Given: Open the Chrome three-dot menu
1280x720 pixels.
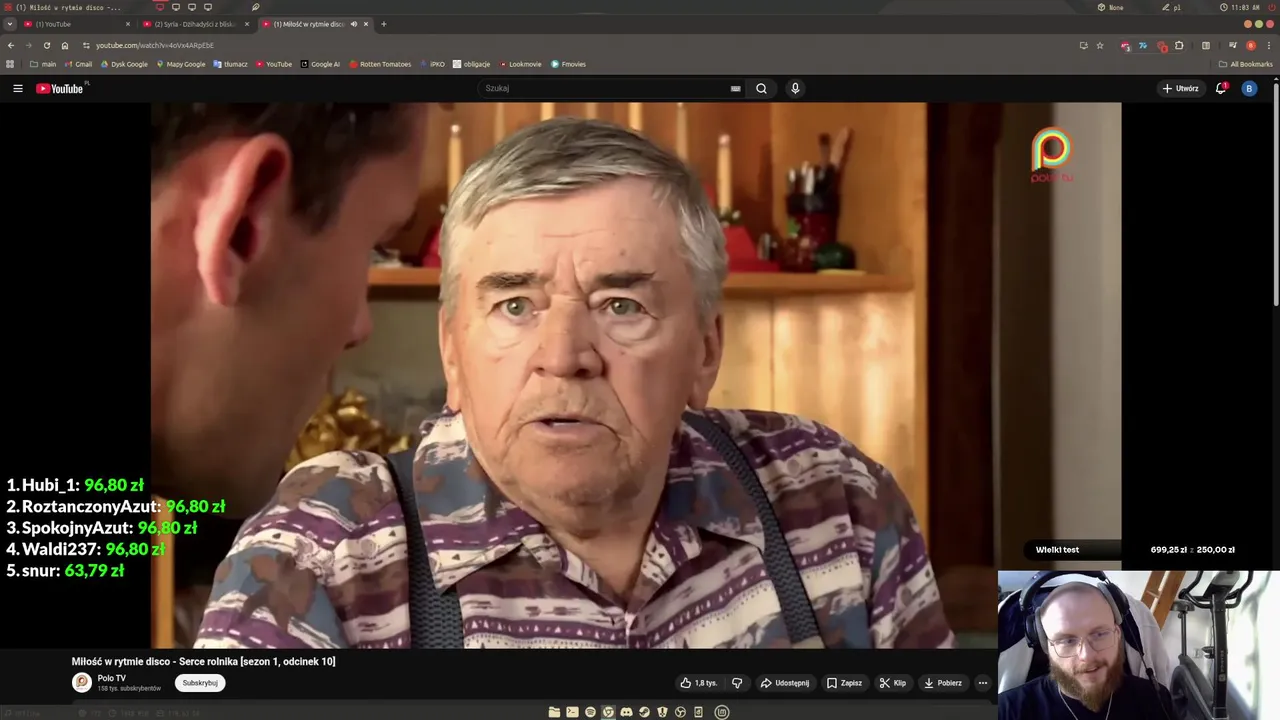Looking at the screenshot, I should coord(1268,45).
